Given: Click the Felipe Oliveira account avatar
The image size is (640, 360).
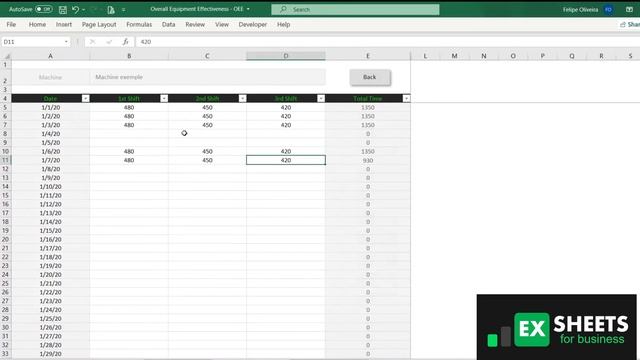Looking at the screenshot, I should coord(608,9).
